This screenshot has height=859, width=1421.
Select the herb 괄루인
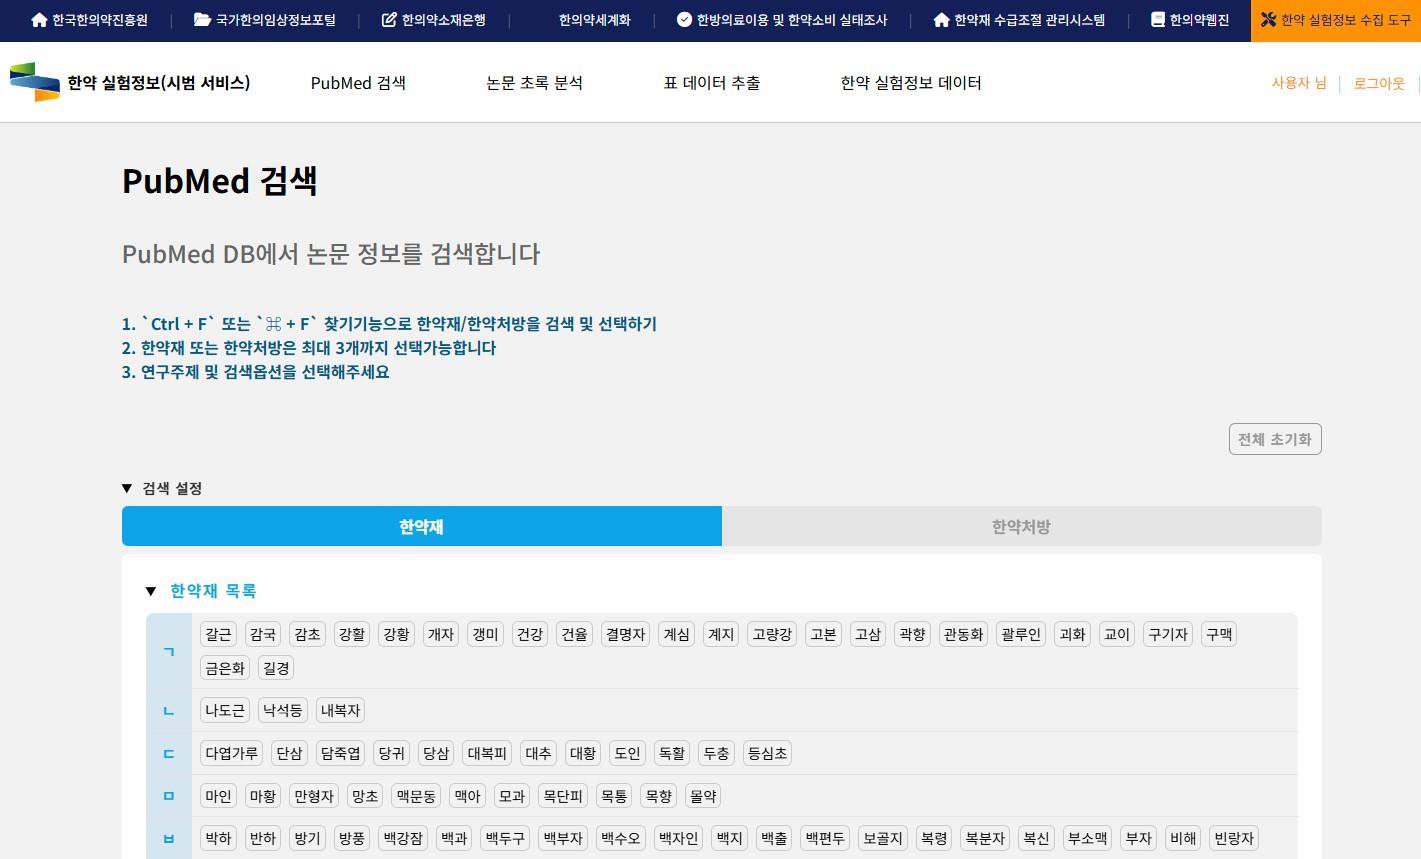[x=1021, y=634]
